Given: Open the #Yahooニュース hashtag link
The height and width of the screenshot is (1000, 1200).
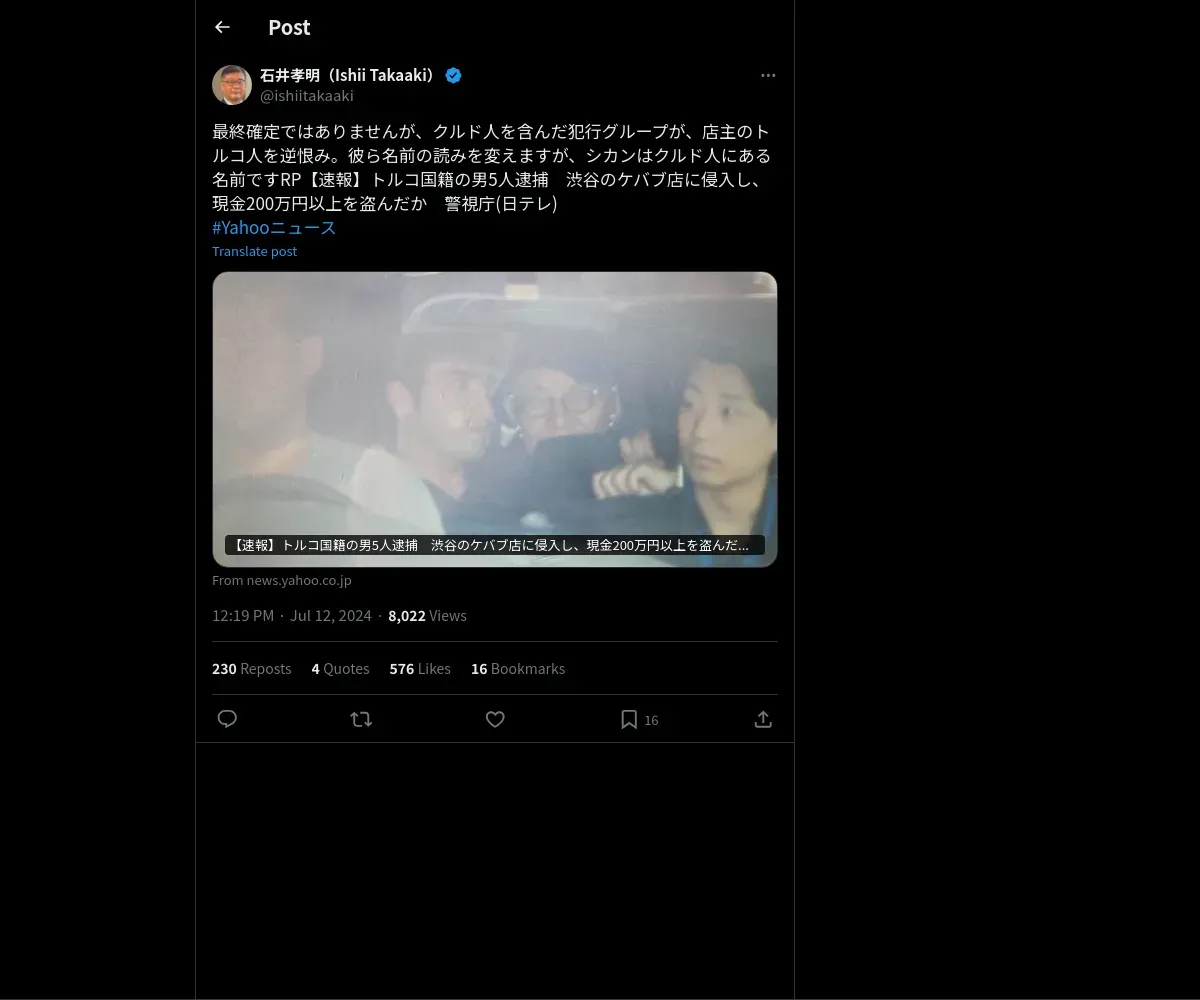Looking at the screenshot, I should (274, 227).
